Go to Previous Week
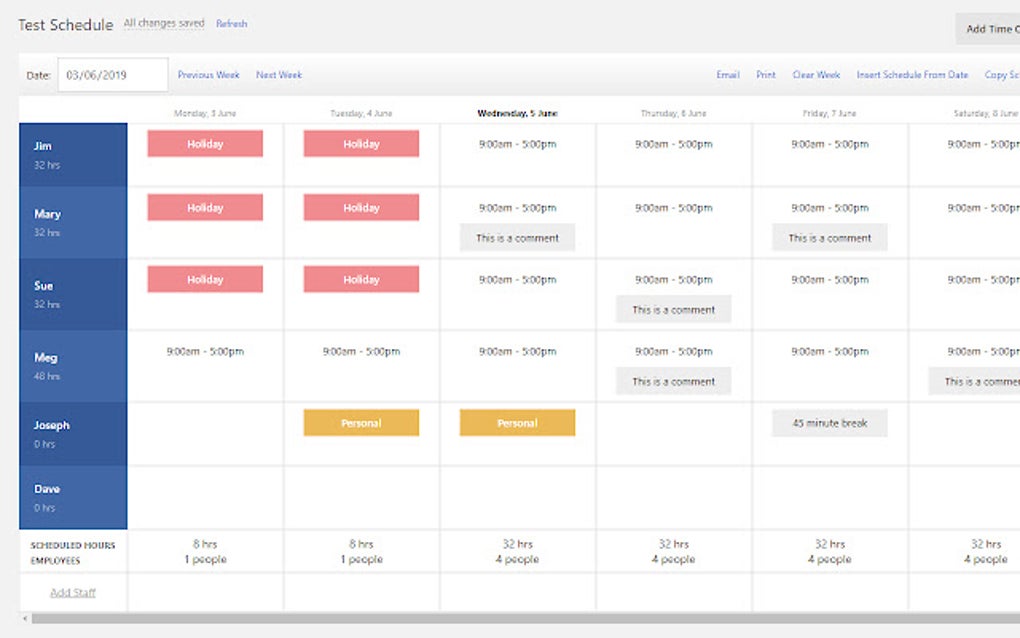This screenshot has width=1020, height=638. 208,74
